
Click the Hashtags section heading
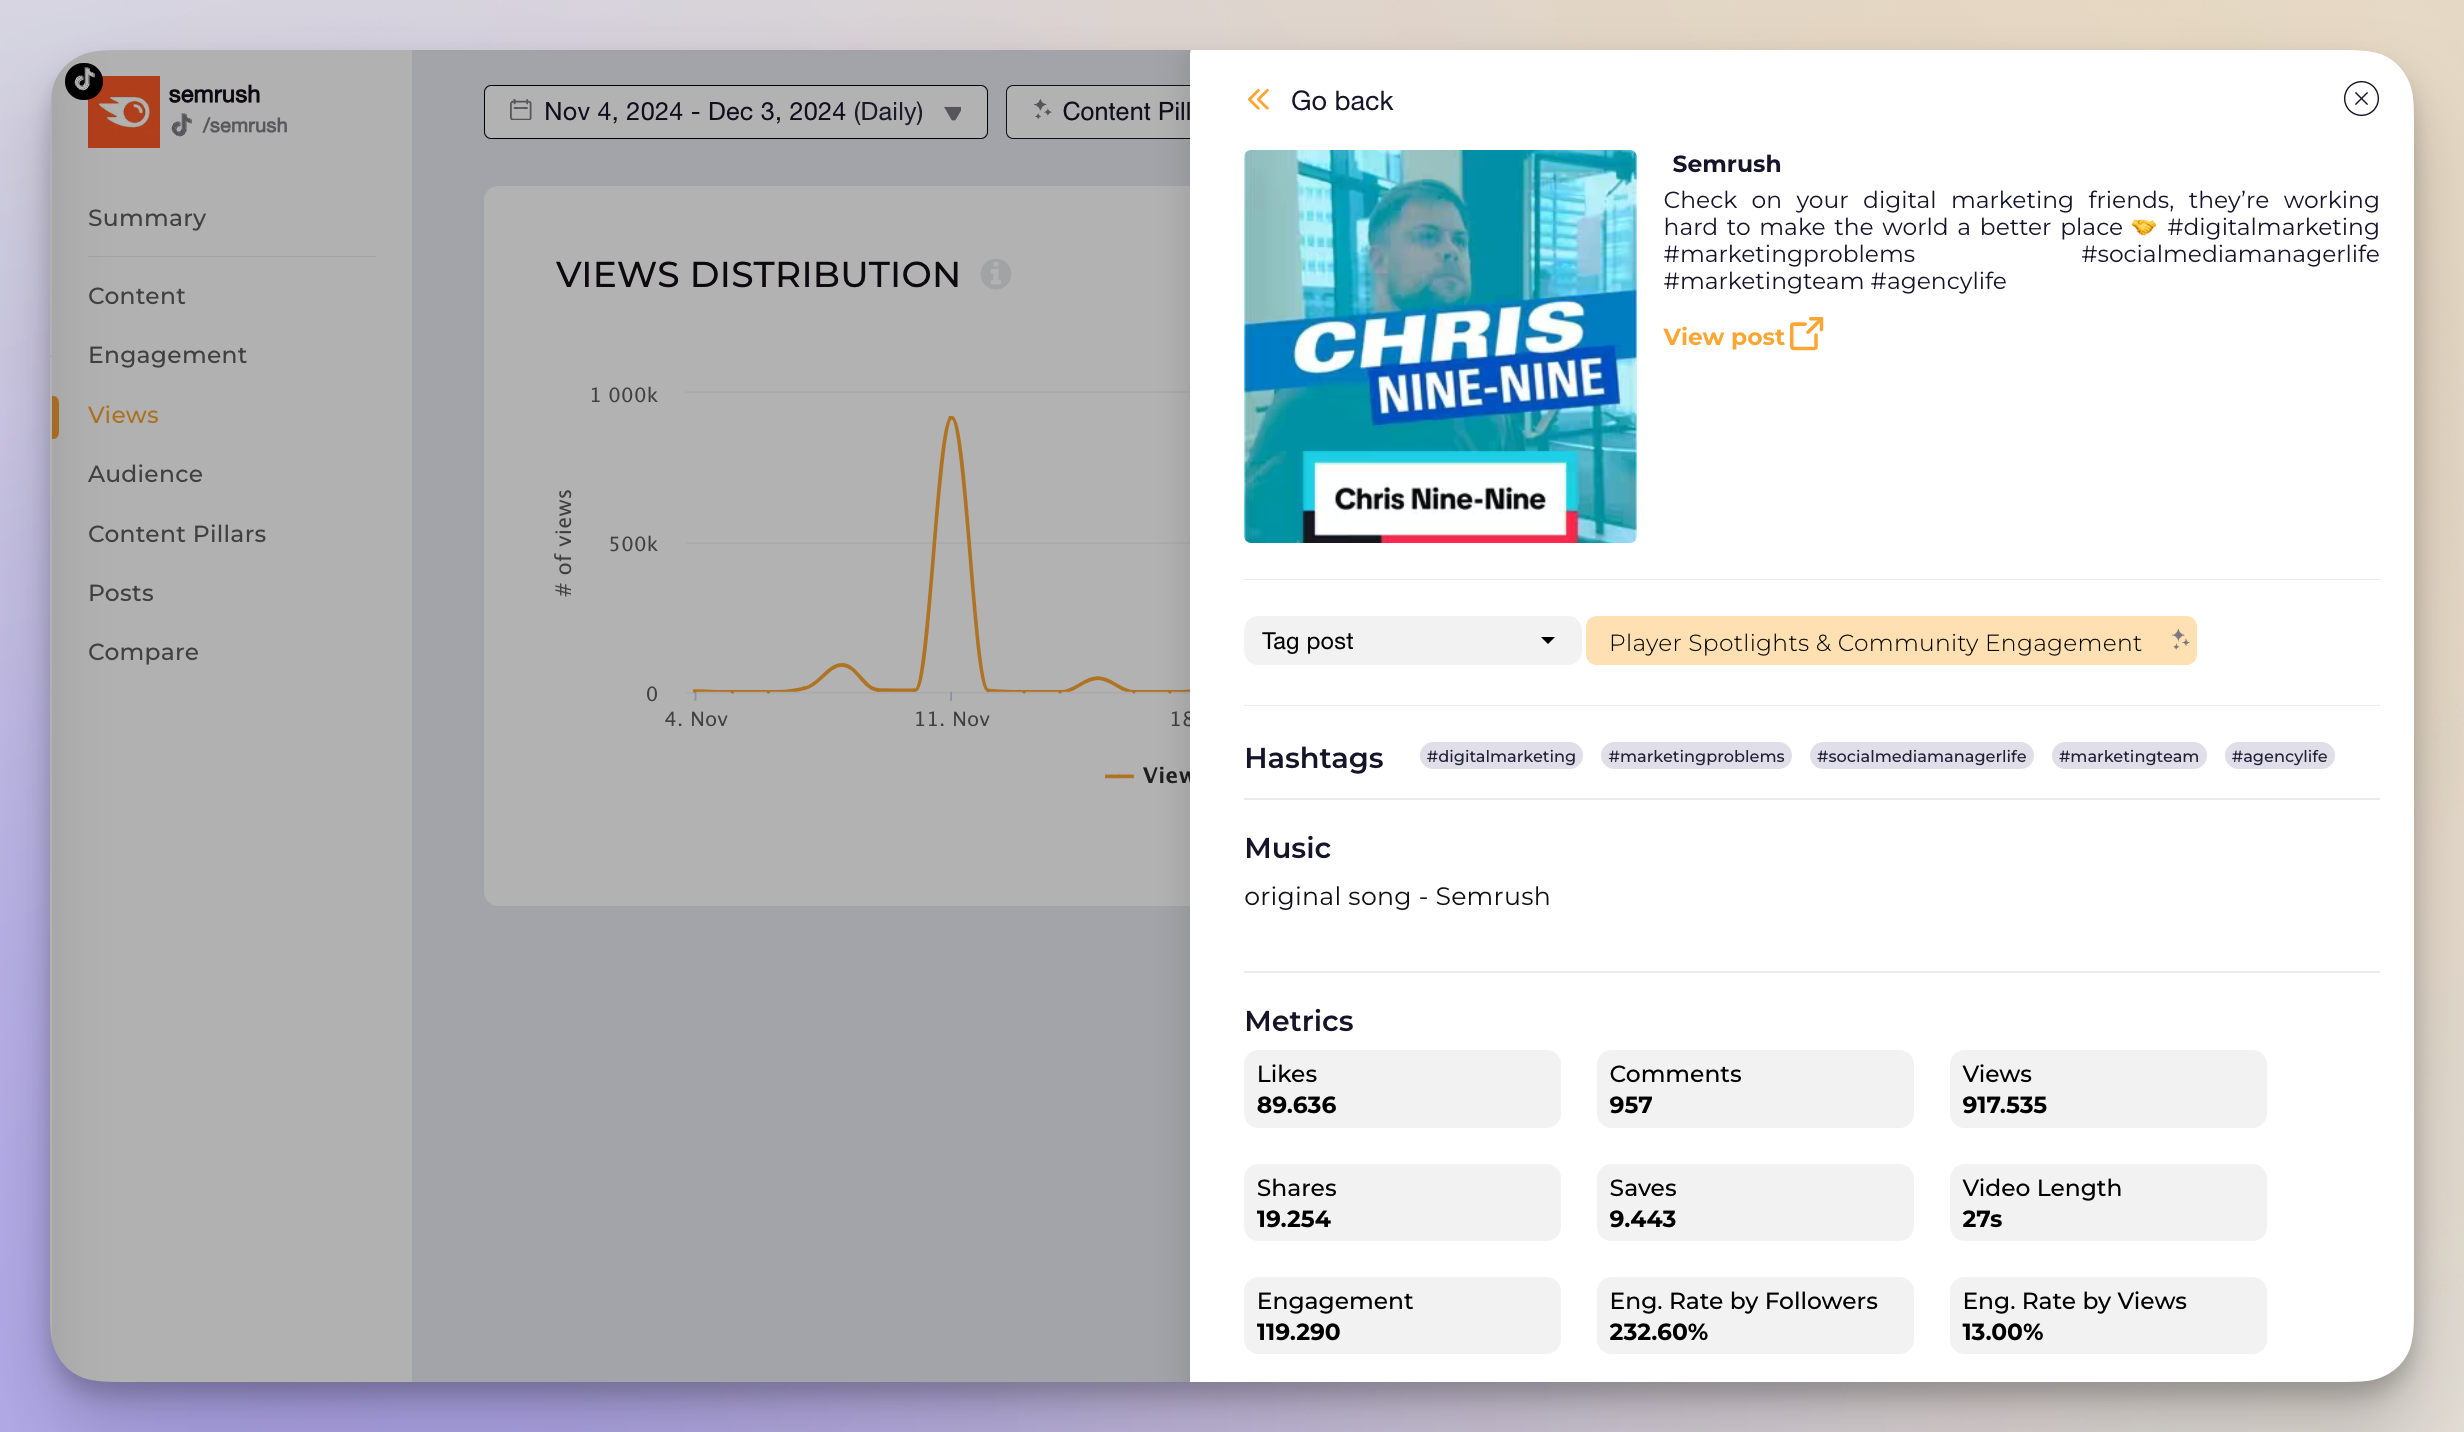point(1314,758)
